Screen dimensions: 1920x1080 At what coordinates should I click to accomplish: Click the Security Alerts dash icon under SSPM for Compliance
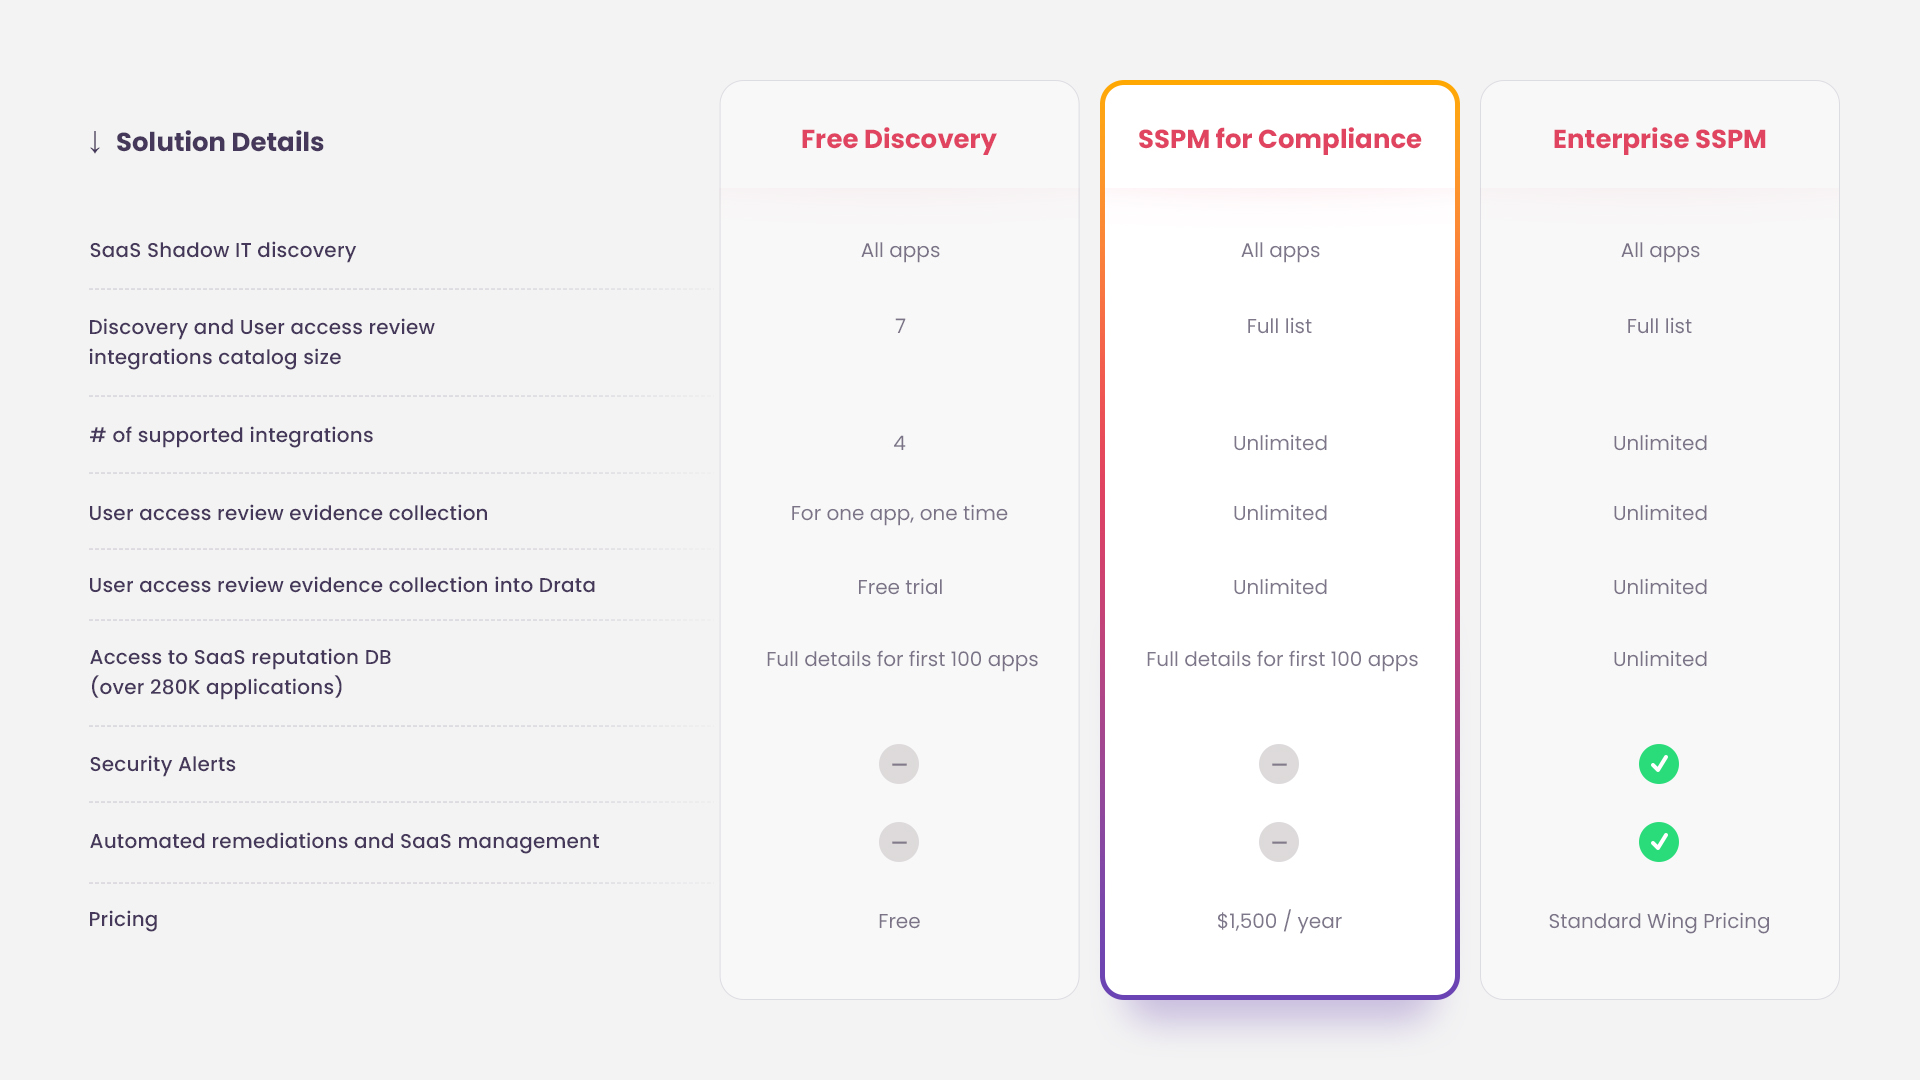pos(1279,764)
